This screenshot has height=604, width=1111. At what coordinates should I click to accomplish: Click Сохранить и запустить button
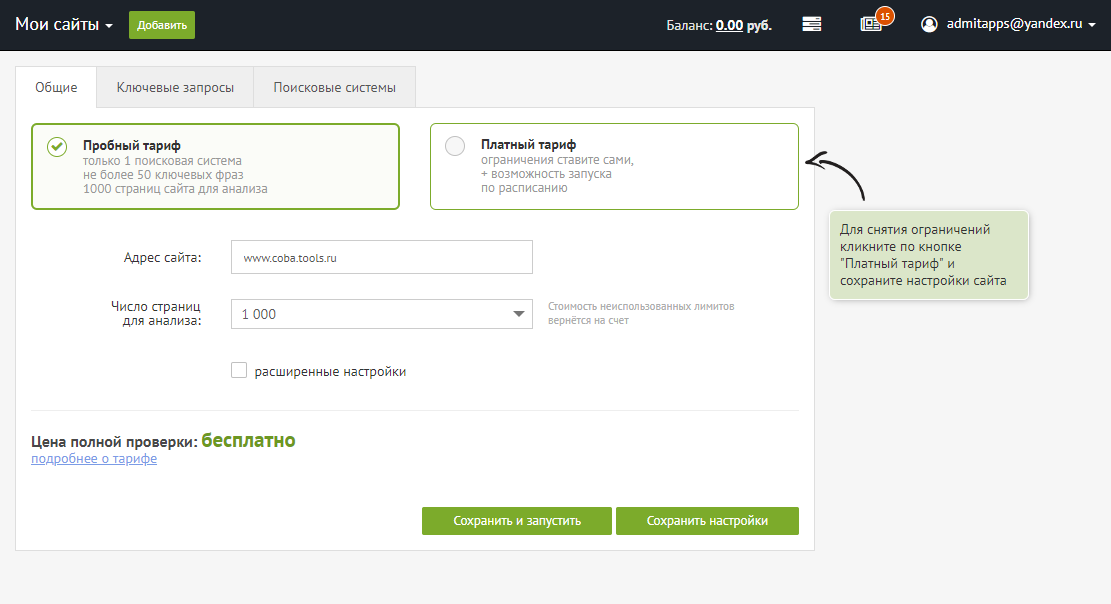coord(517,521)
